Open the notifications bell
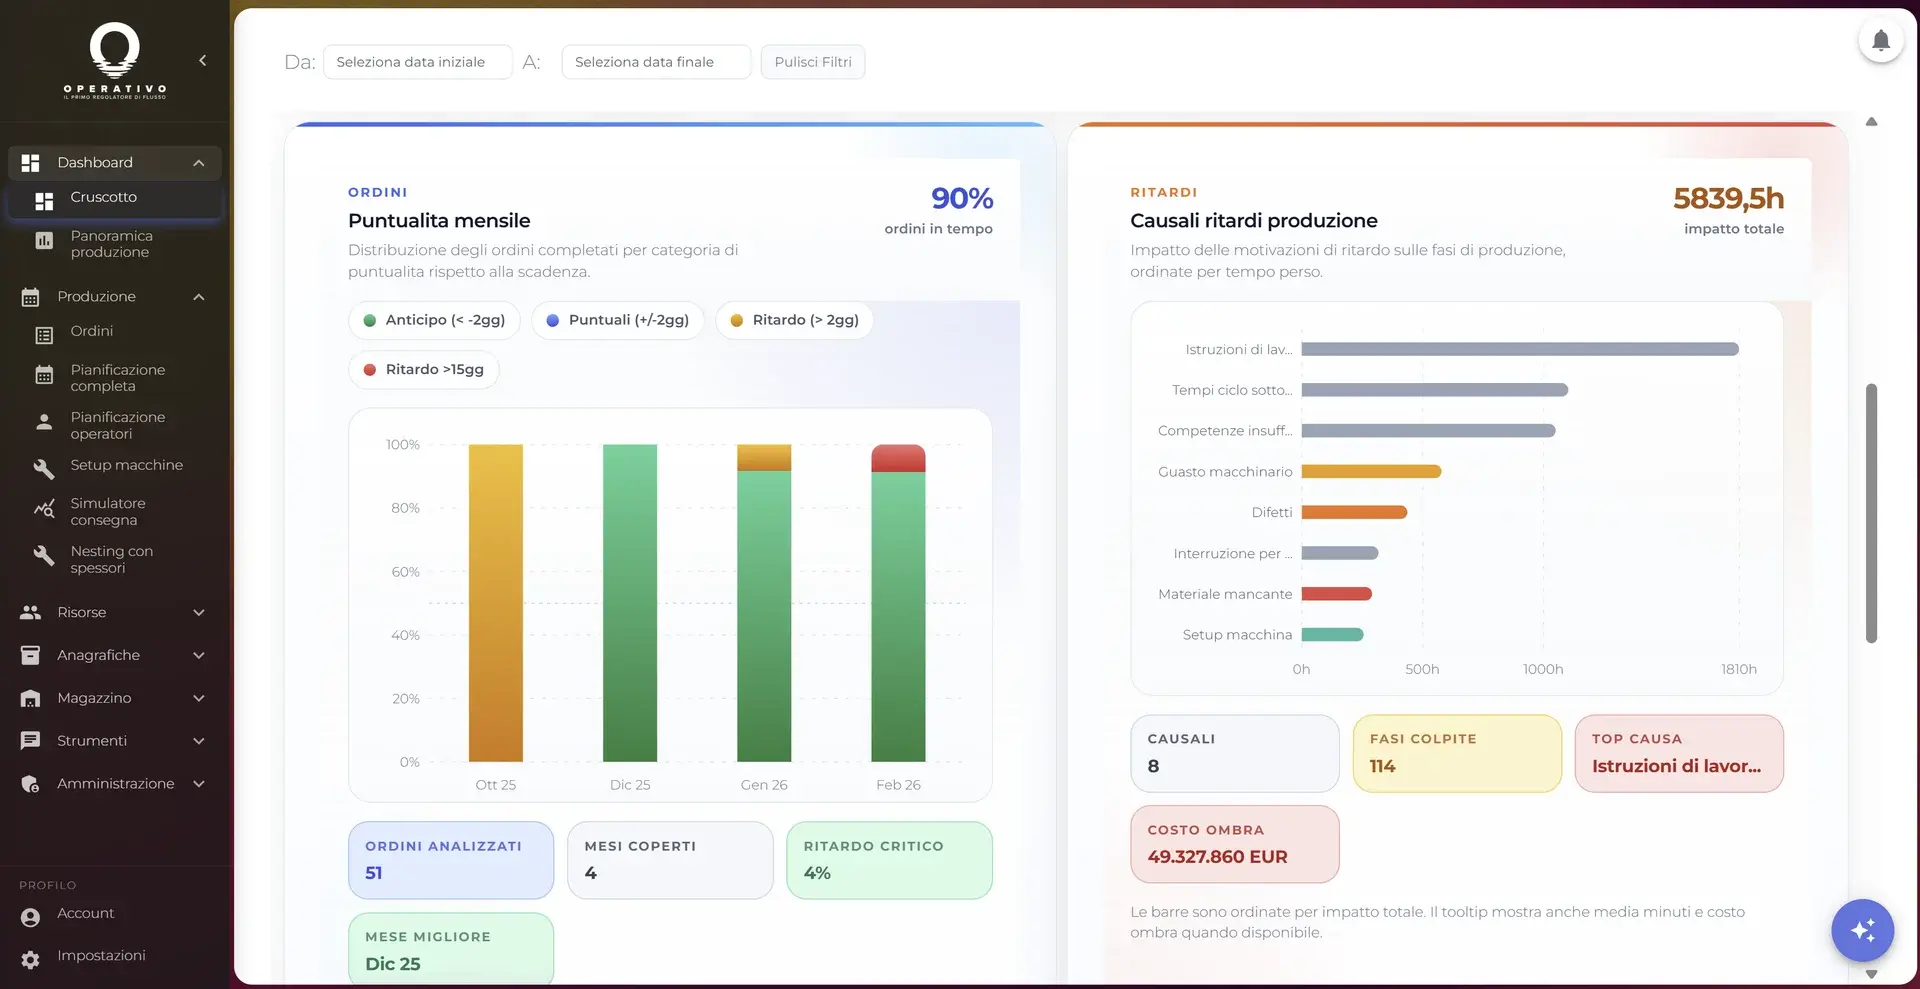This screenshot has width=1920, height=989. tap(1880, 41)
